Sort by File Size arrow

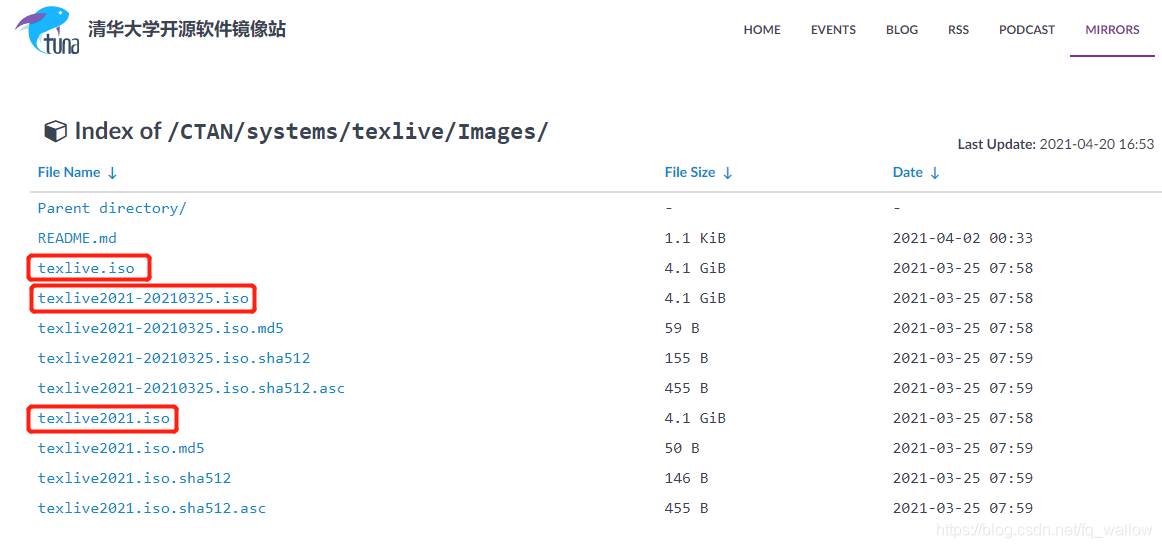click(727, 173)
